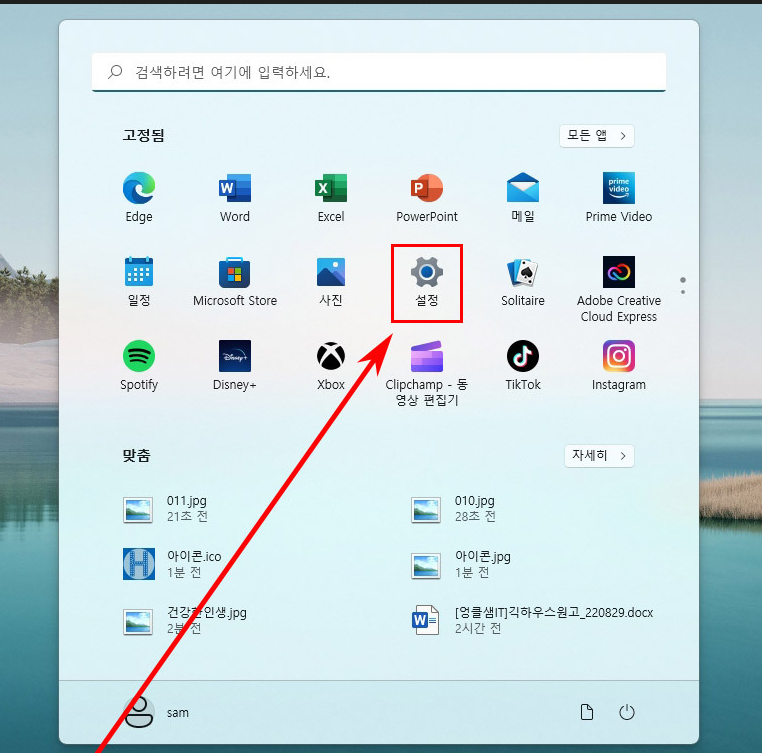Click the power button icon
Image resolution: width=762 pixels, height=753 pixels.
coord(627,712)
